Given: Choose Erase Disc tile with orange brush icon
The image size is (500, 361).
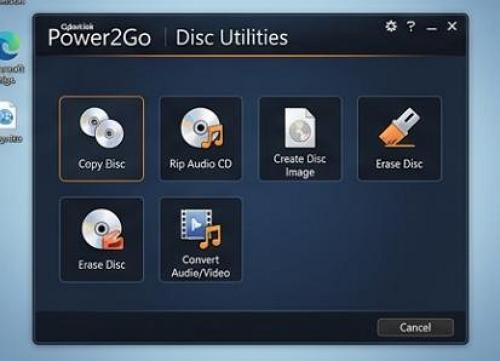Looking at the screenshot, I should [x=399, y=139].
